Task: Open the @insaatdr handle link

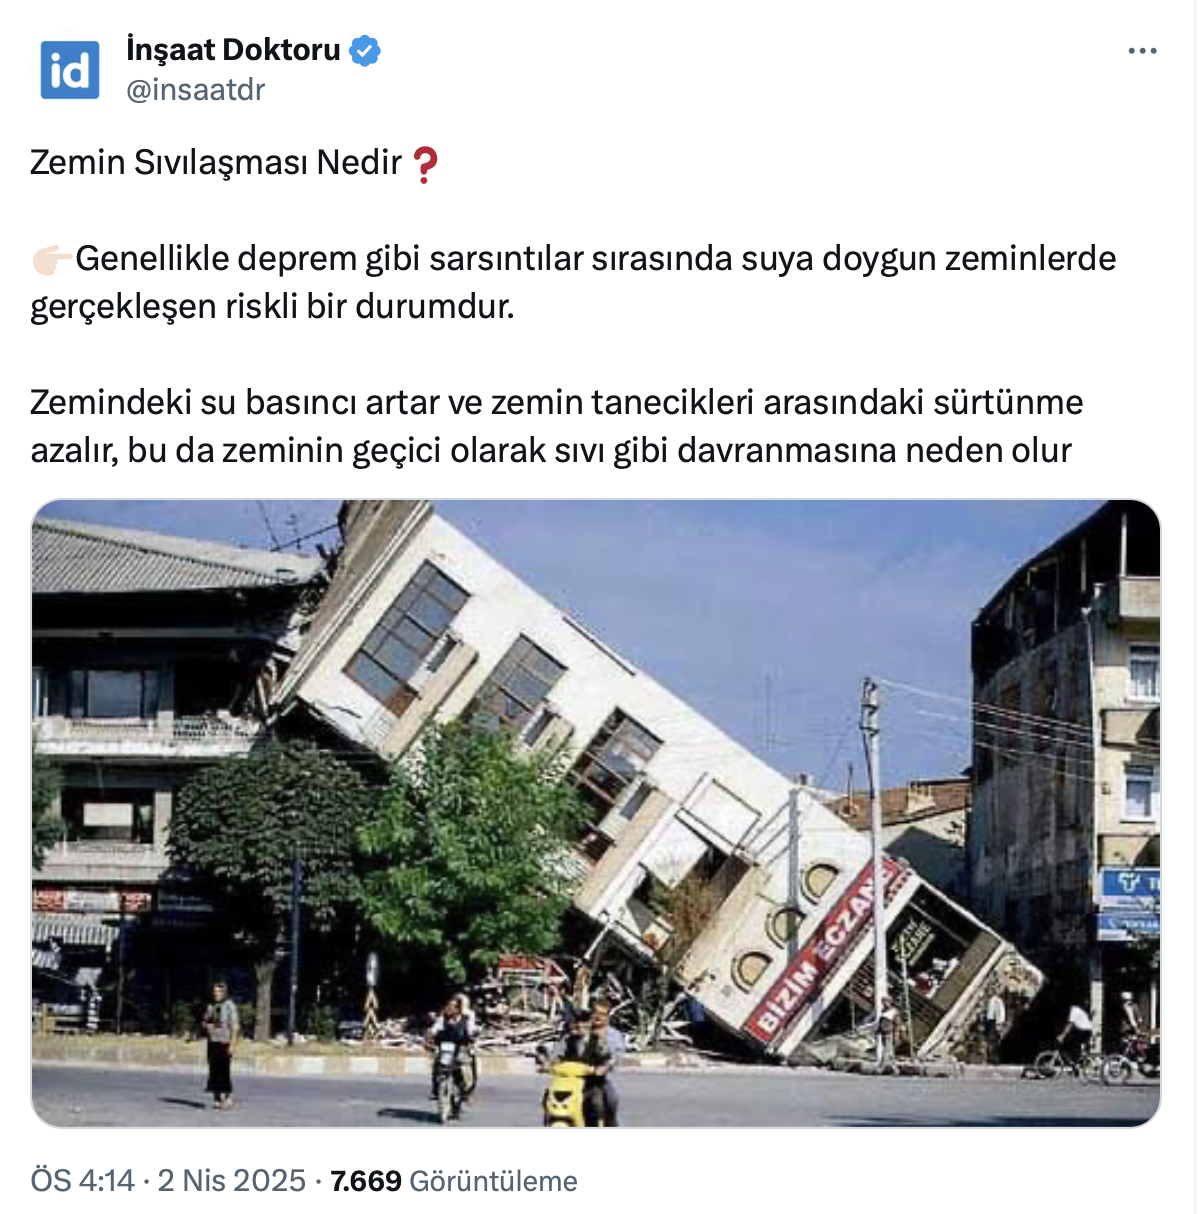Action: (x=196, y=90)
